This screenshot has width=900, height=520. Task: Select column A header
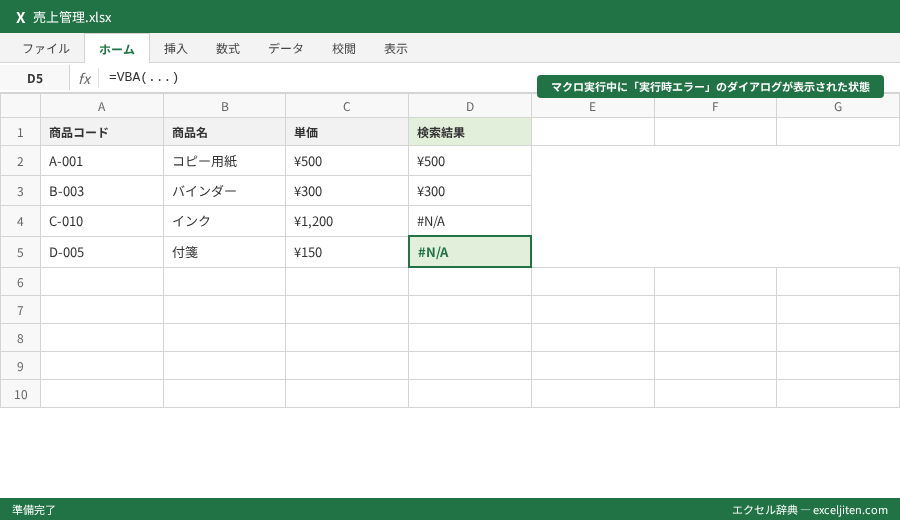click(102, 106)
